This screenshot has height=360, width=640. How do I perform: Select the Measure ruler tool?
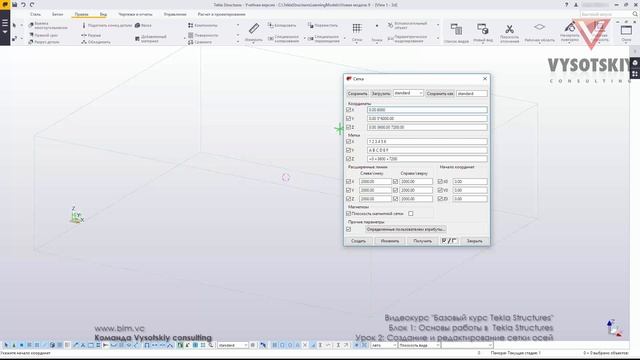253,32
